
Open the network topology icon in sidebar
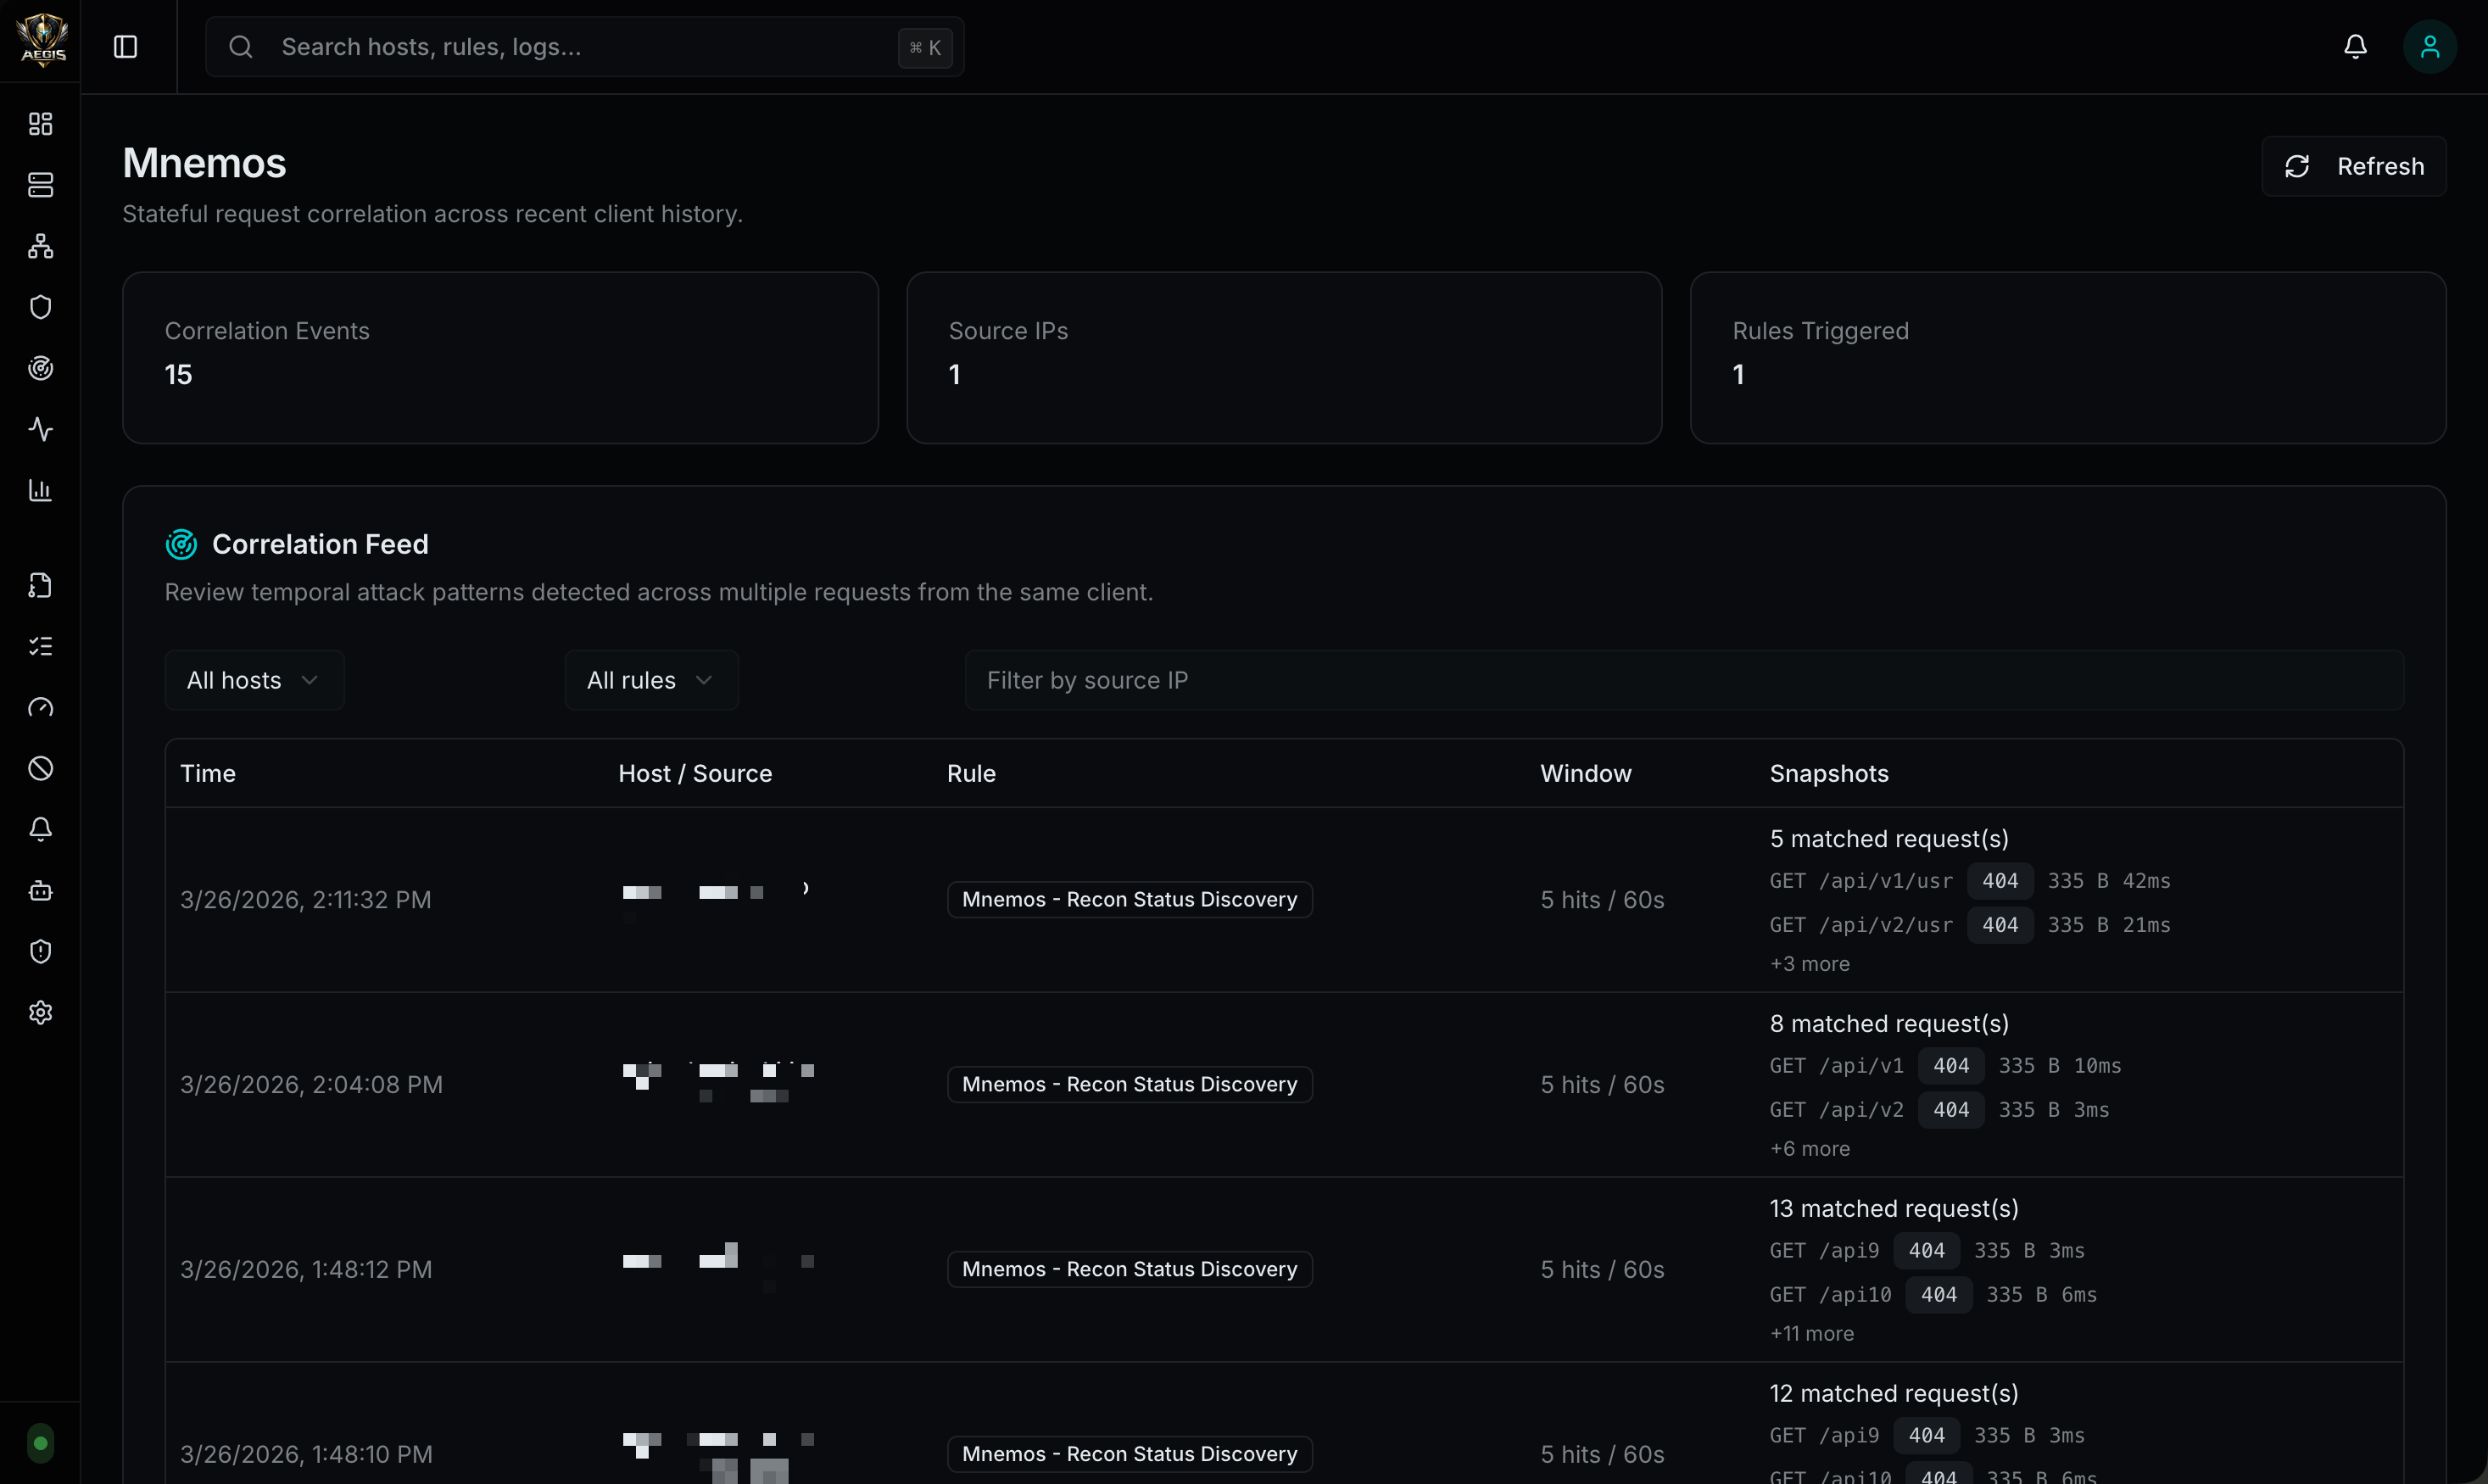point(40,246)
